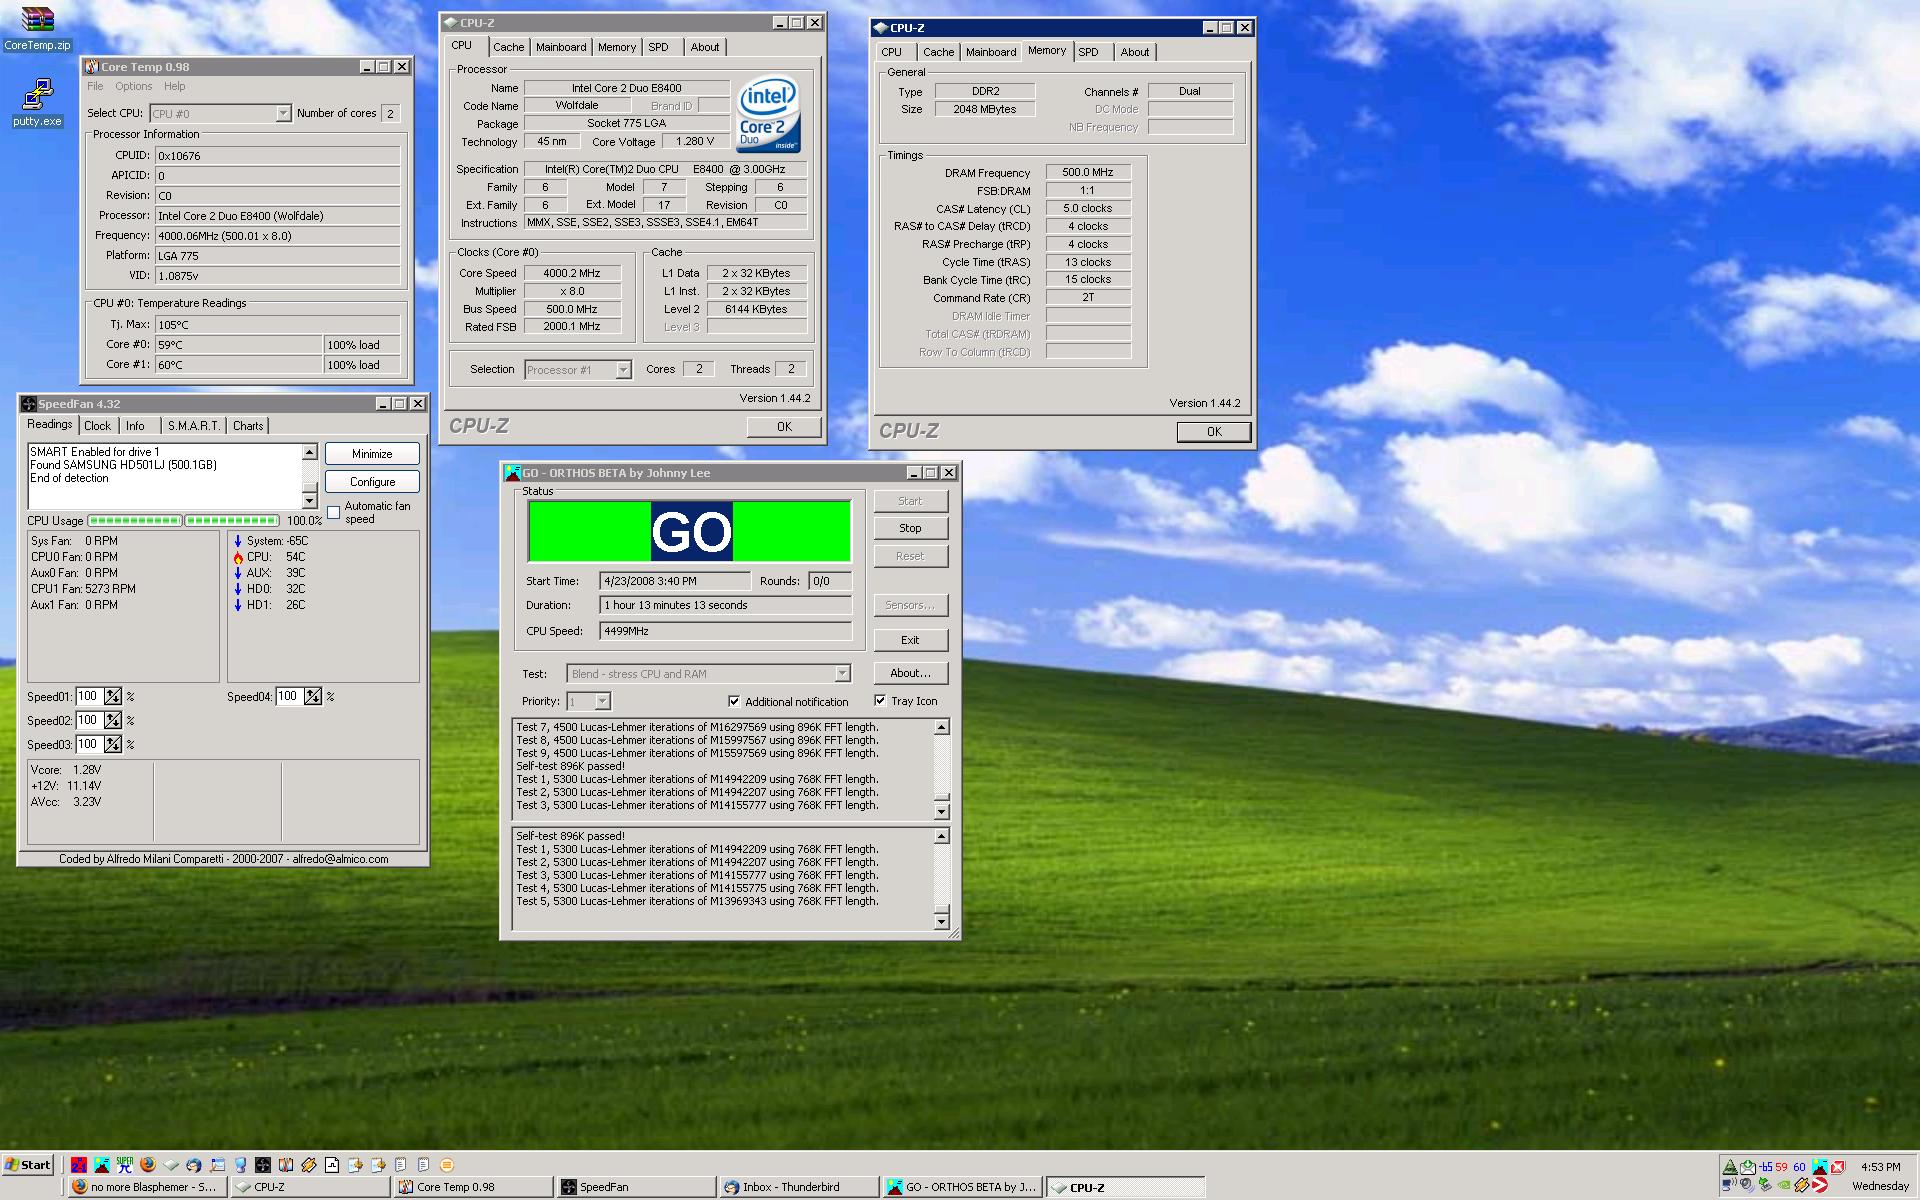Click the Winamp agent tray icon
Screen dimensions: 1920x1200
[x=1802, y=1185]
